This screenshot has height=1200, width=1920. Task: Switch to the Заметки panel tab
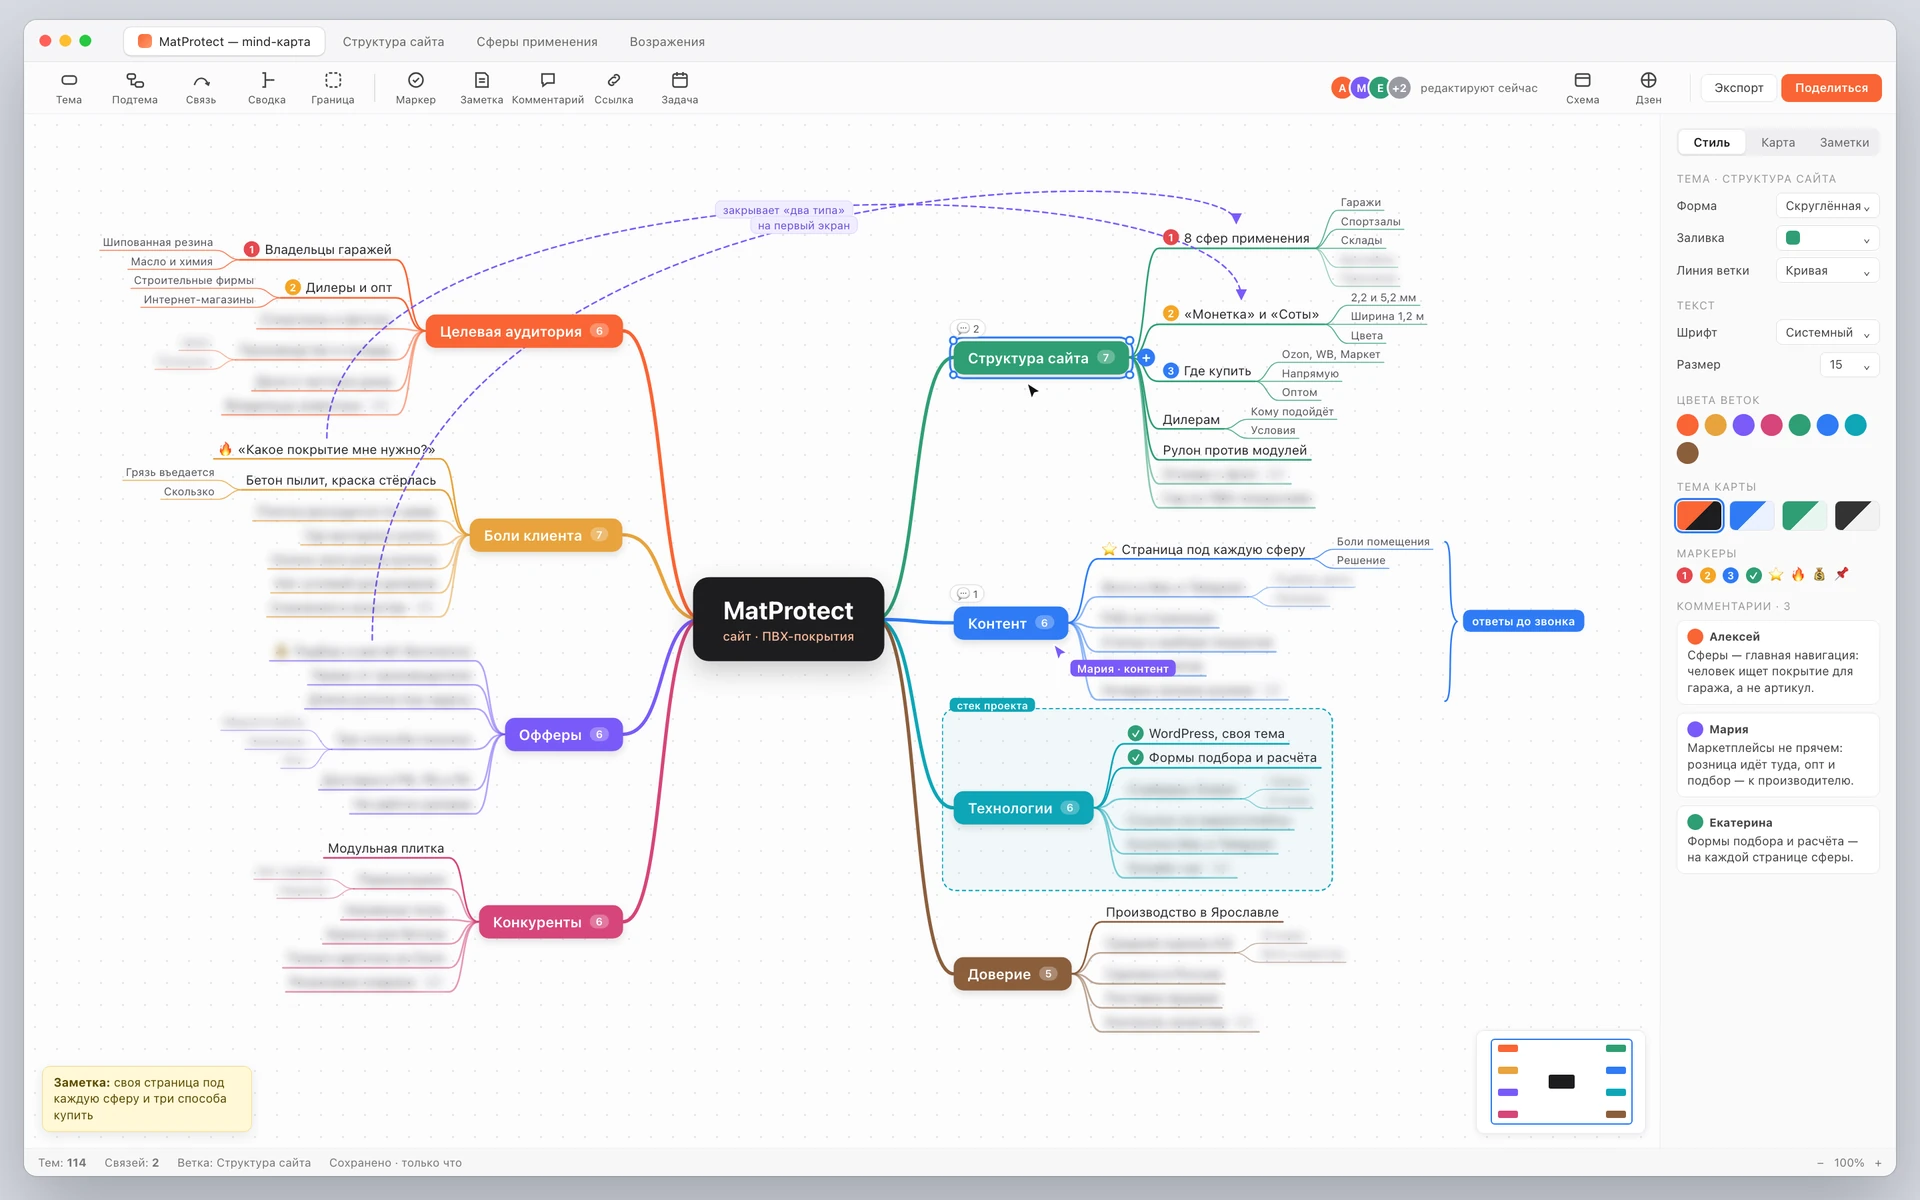[1844, 142]
